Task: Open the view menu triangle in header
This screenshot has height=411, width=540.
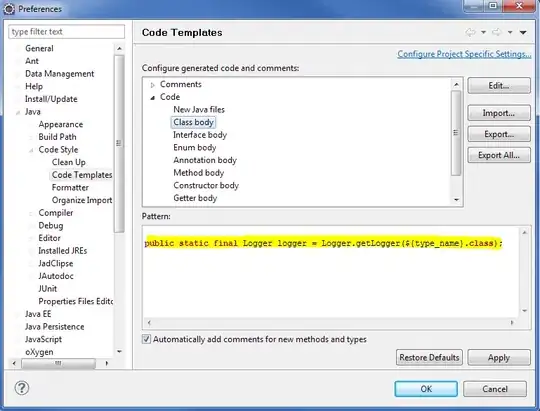Action: 523,32
